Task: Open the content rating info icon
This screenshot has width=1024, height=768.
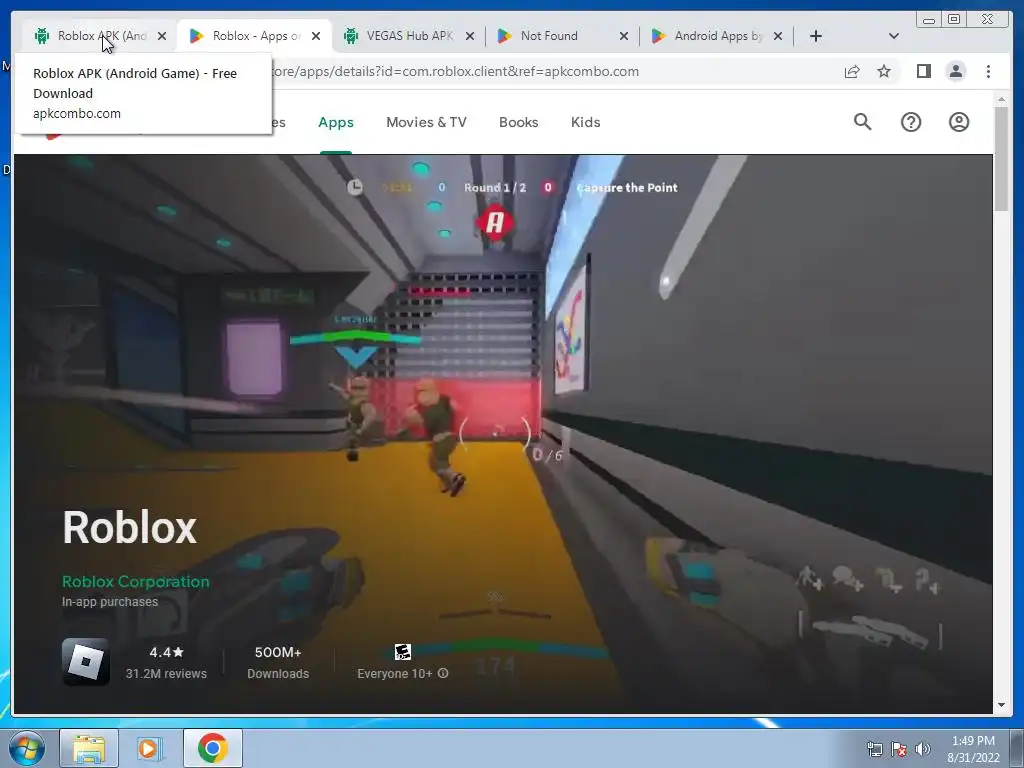Action: tap(443, 673)
